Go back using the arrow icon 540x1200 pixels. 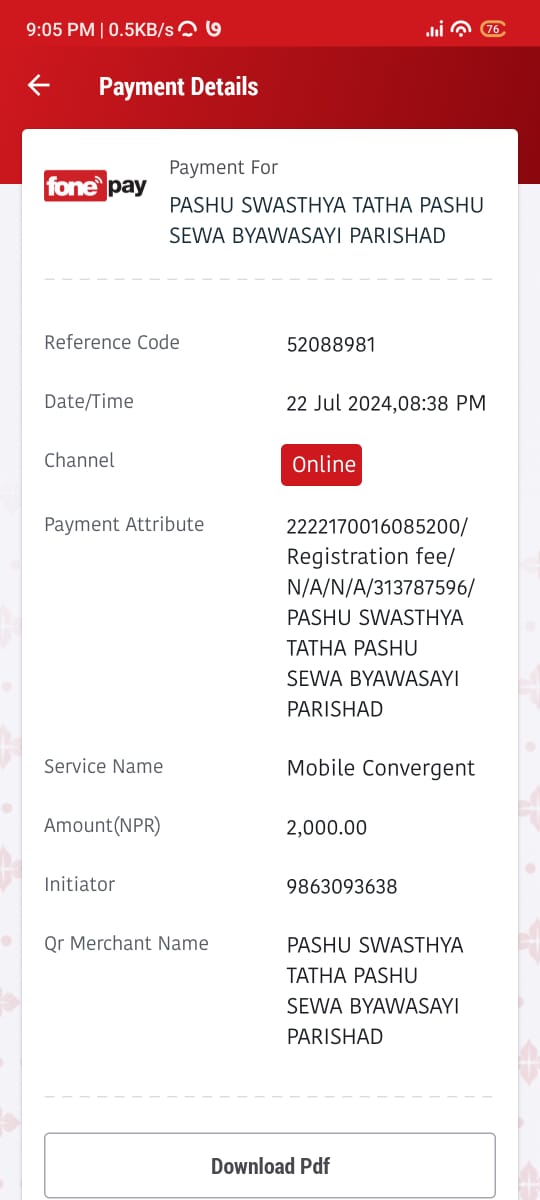[x=38, y=86]
